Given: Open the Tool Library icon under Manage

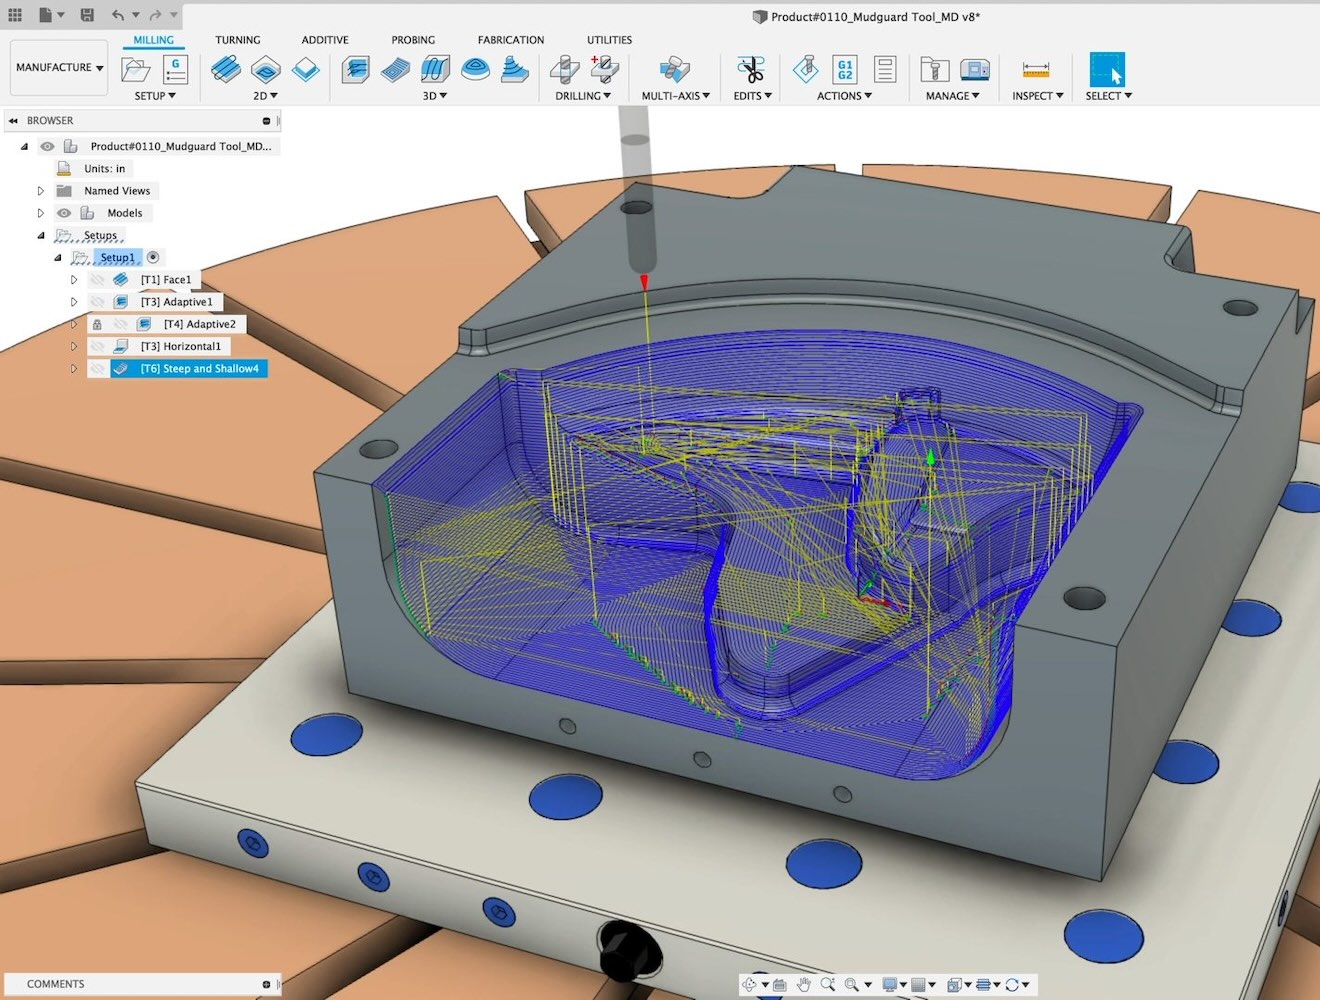Looking at the screenshot, I should tap(933, 70).
